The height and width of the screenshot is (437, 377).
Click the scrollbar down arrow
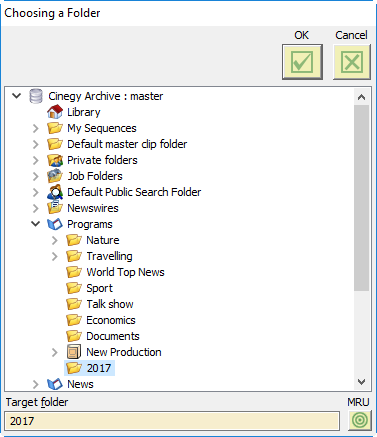coord(361,382)
